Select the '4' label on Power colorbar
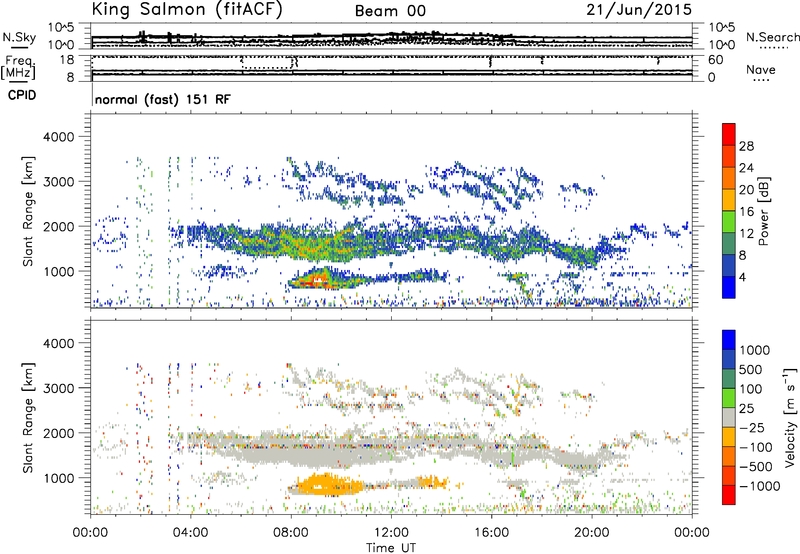800x554 pixels. (x=743, y=278)
